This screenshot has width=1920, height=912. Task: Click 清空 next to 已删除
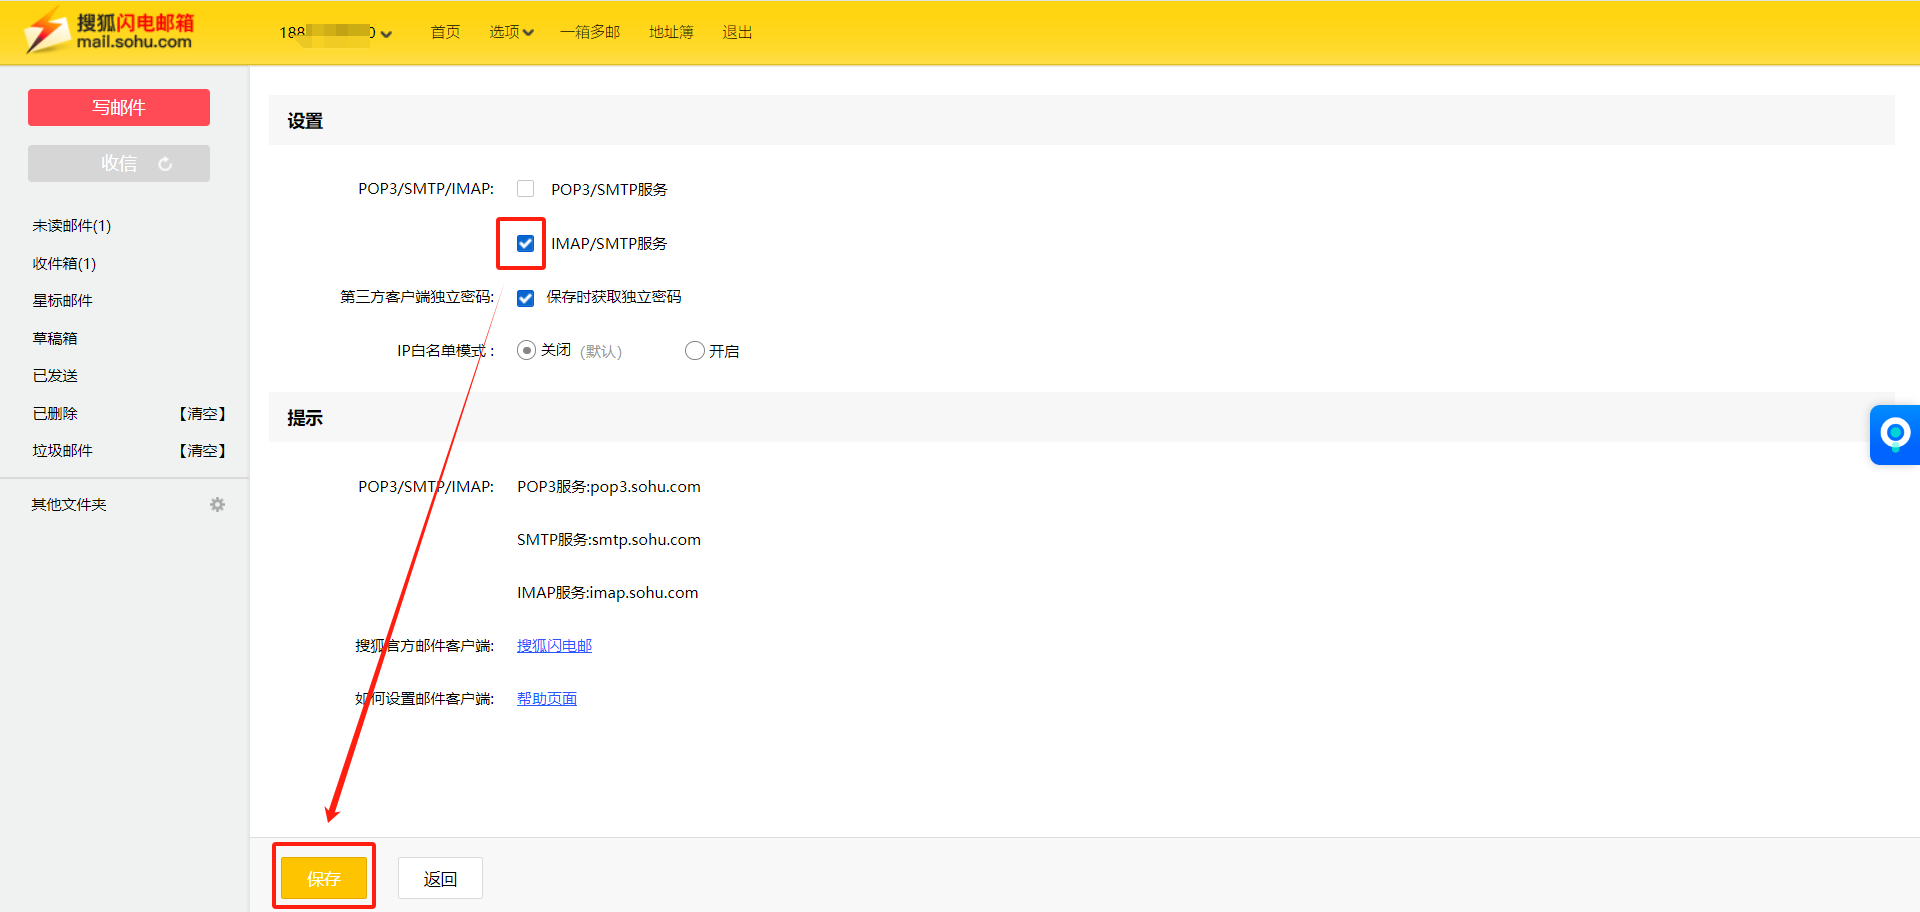(x=202, y=414)
